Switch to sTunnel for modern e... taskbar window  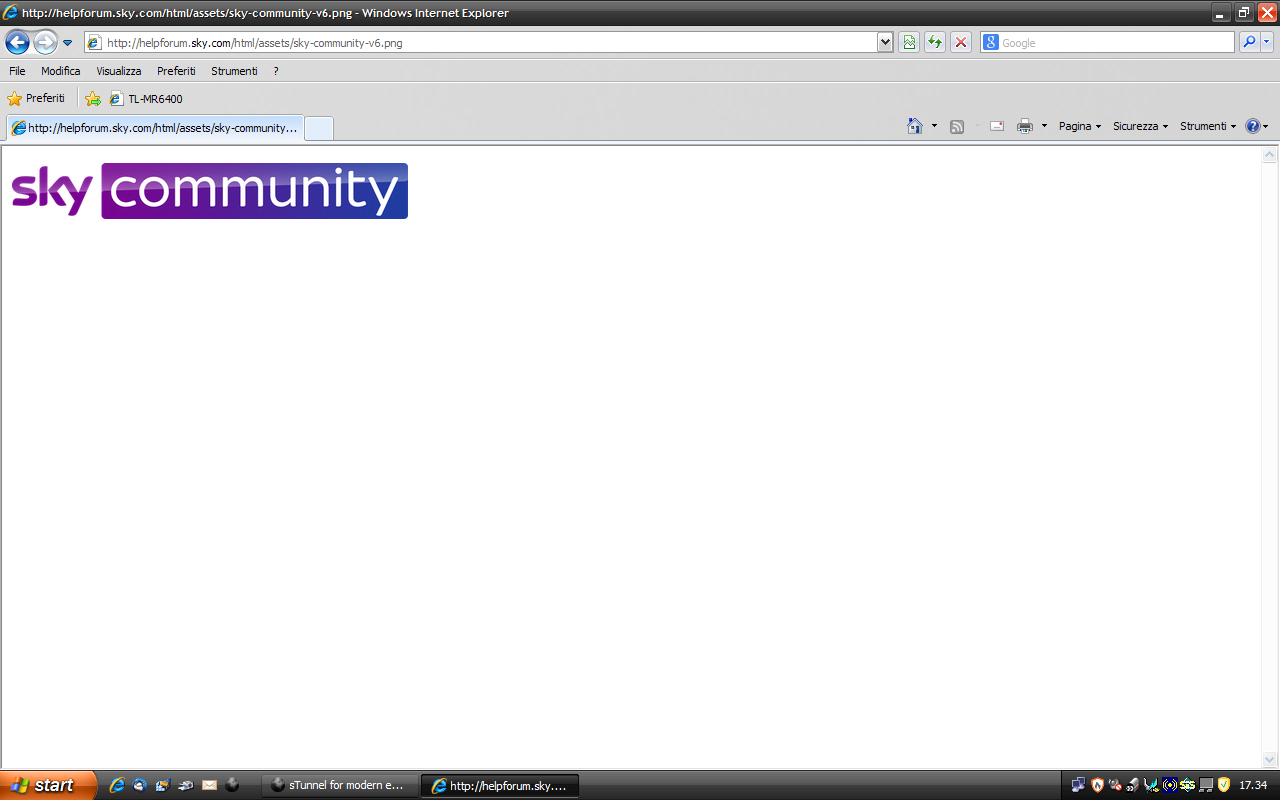coord(340,786)
